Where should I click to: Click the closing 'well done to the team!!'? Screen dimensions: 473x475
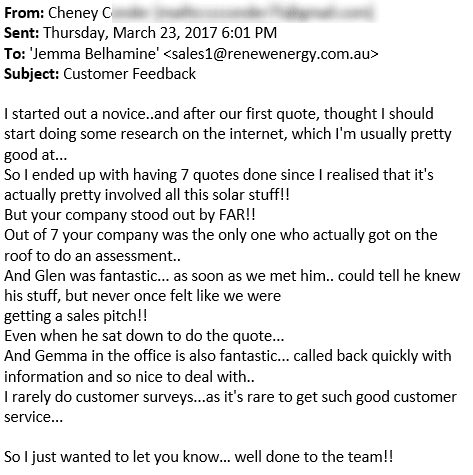pyautogui.click(x=314, y=457)
